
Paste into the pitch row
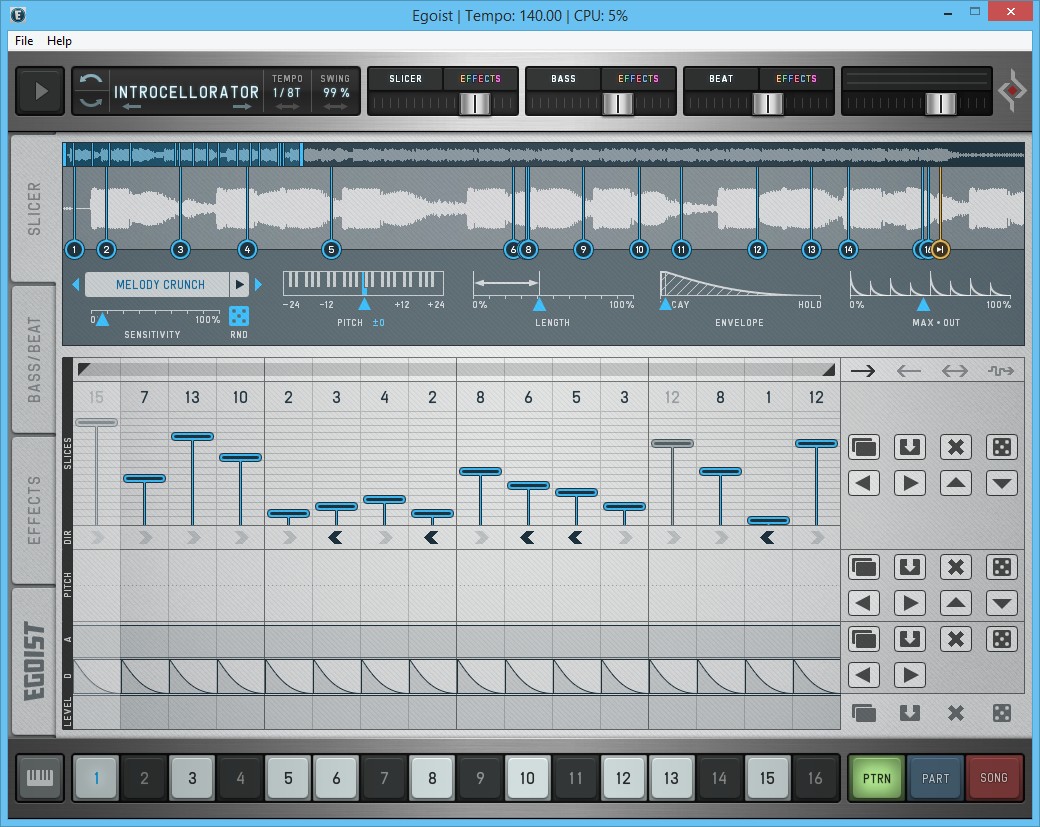coord(909,567)
